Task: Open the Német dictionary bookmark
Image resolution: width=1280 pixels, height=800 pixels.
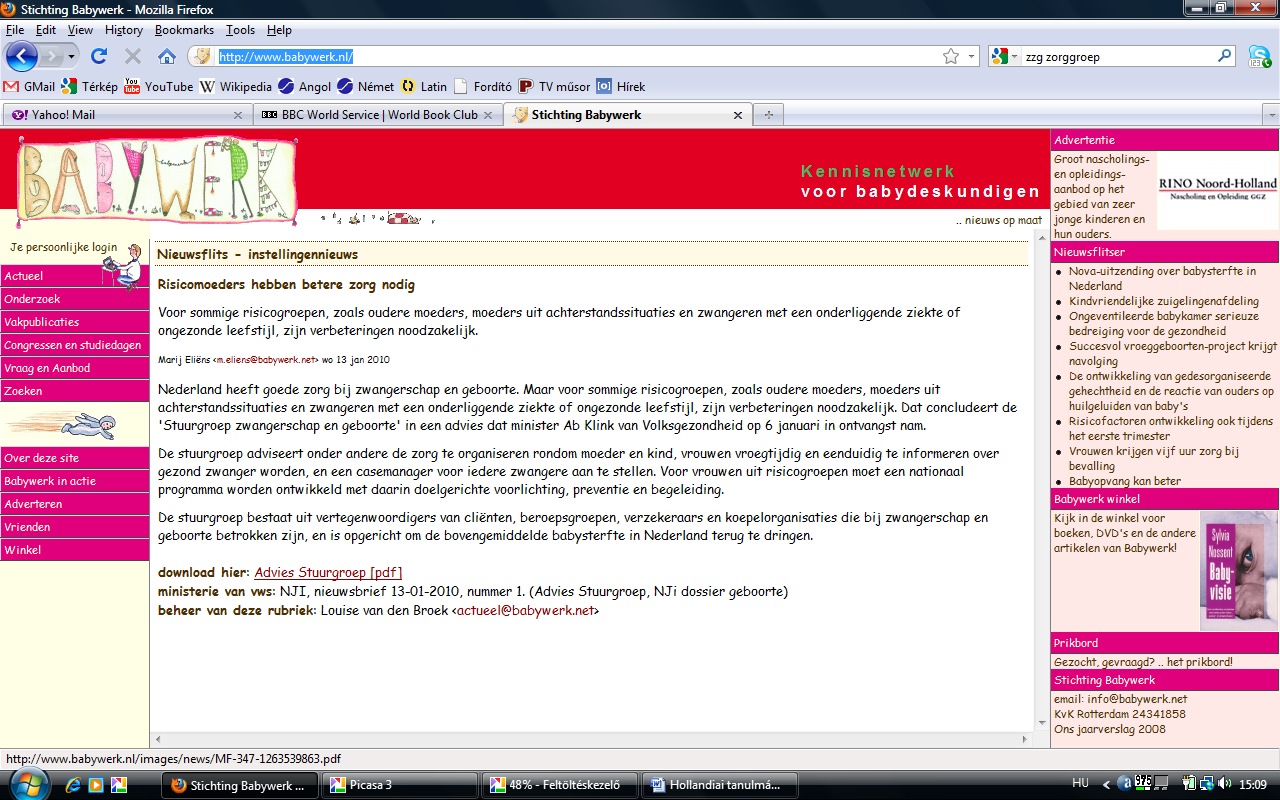Action: (365, 87)
